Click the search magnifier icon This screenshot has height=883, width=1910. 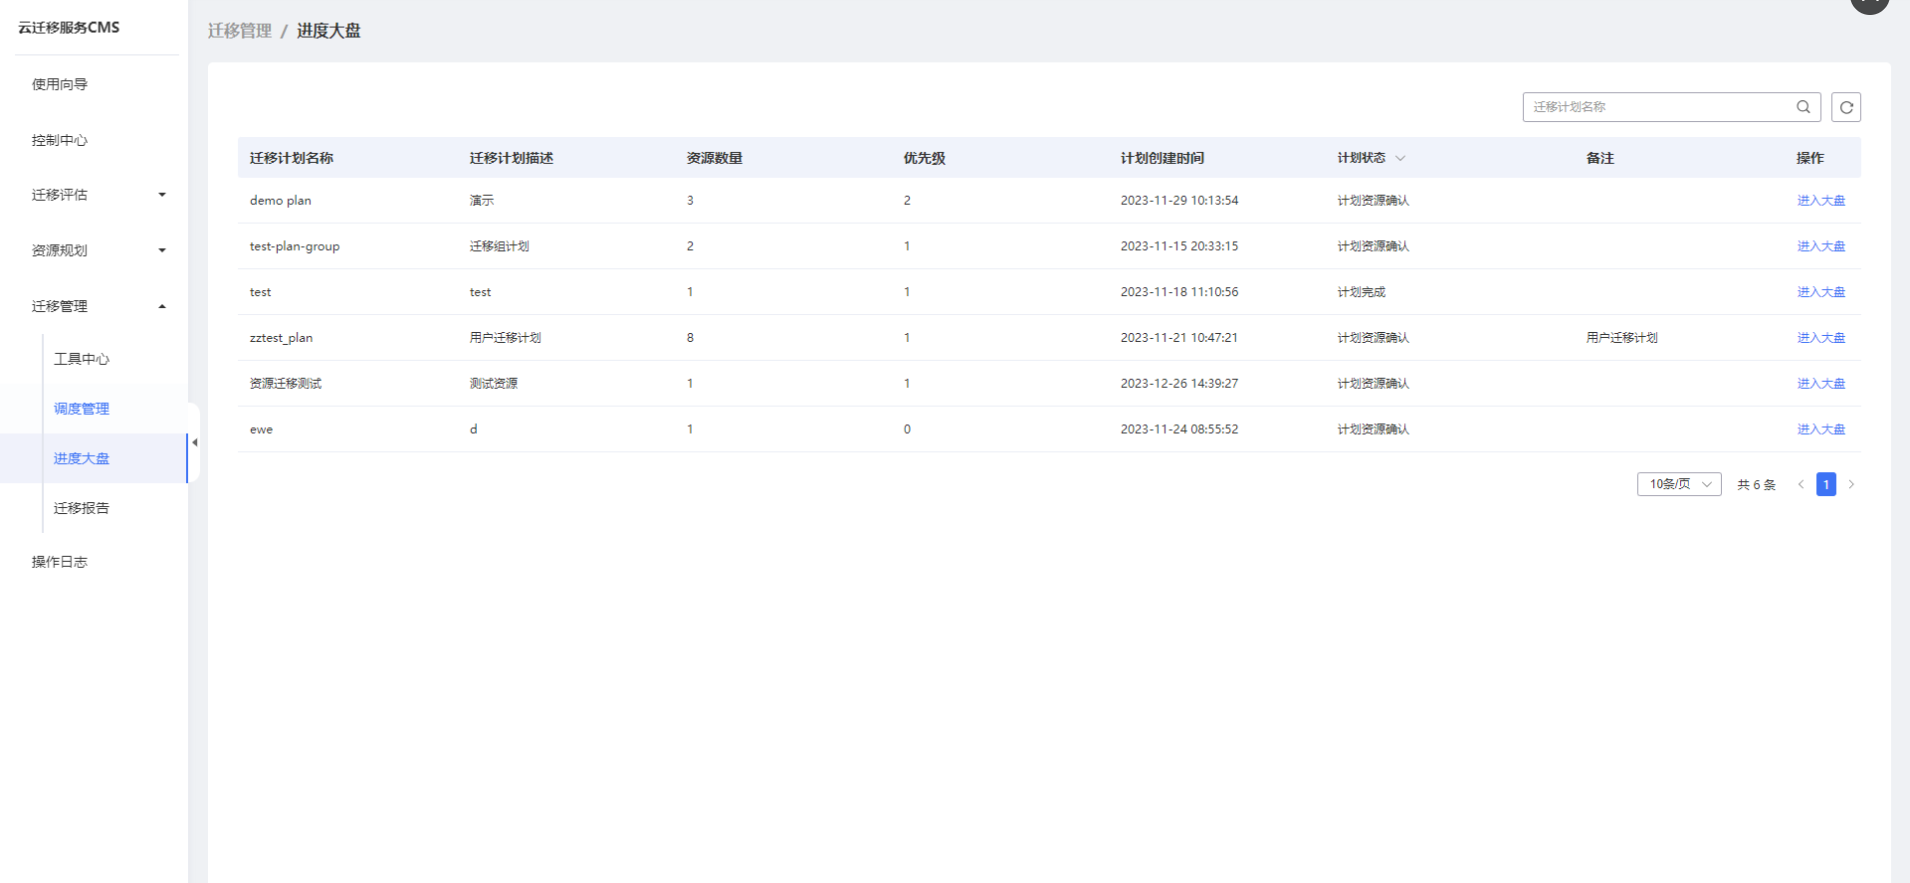(x=1803, y=107)
